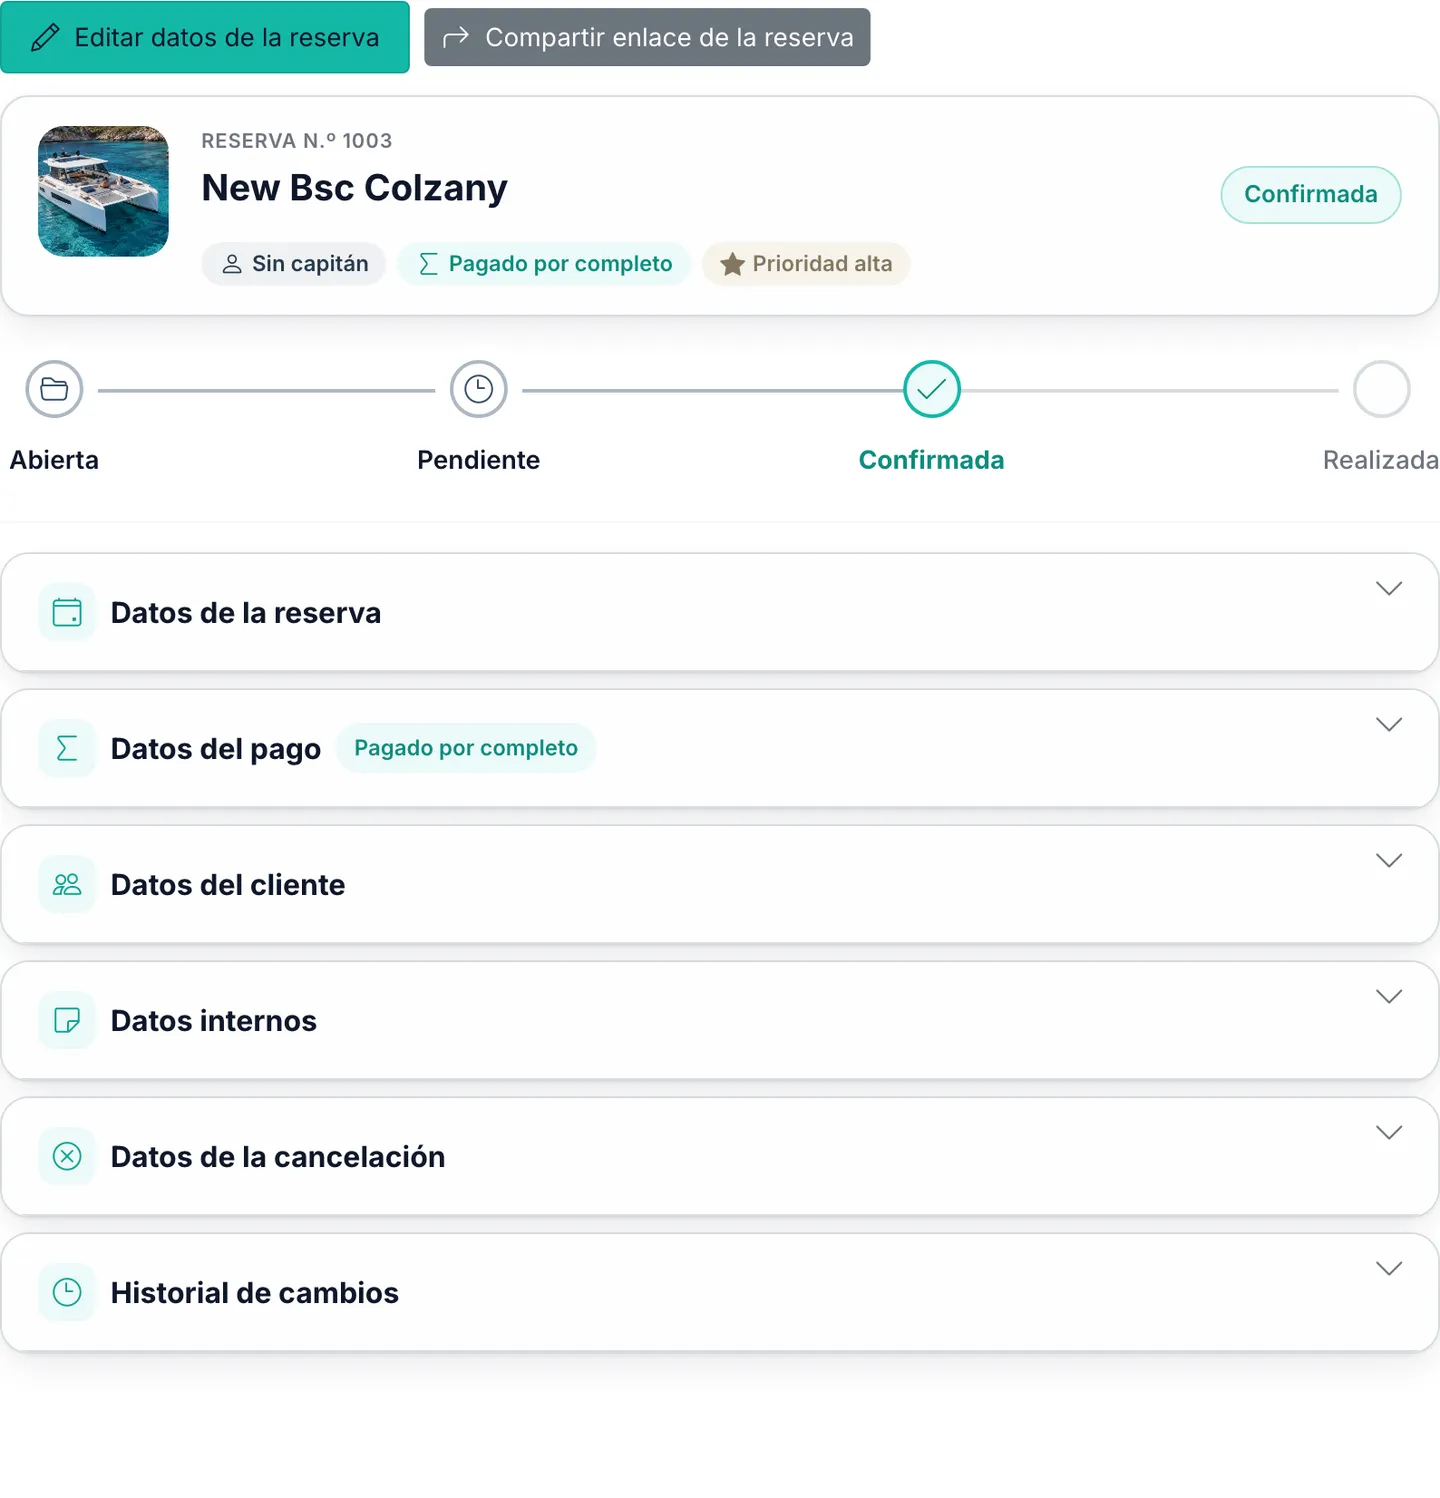
Task: Click the Confirmada checkmark step icon
Action: point(932,389)
